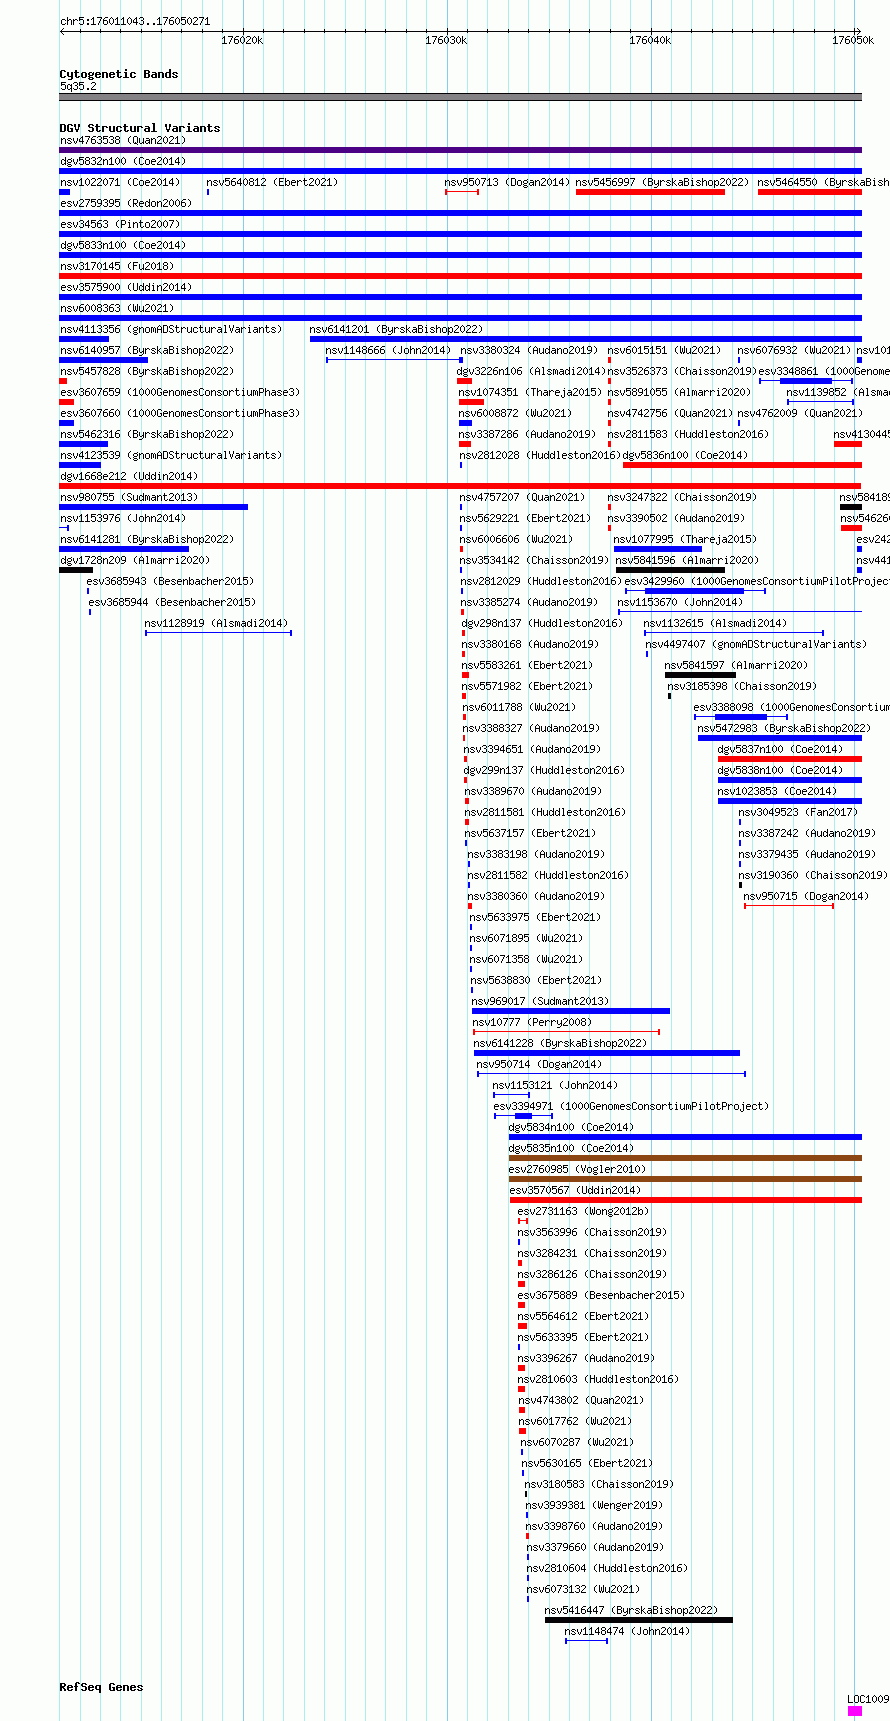
Task: Open the lower nsv950715 (Dogan2014) label
Action: pos(806,896)
